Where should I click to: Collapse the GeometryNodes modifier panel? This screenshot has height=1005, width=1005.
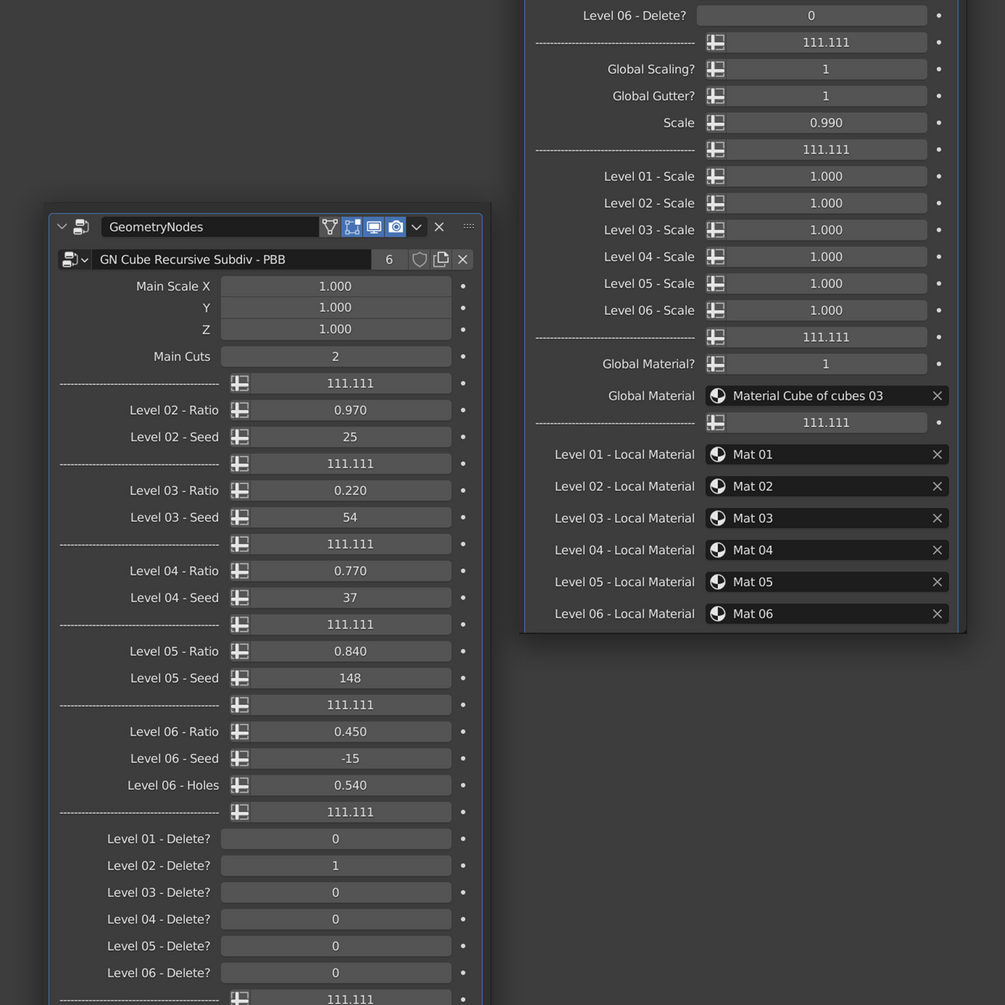(61, 226)
